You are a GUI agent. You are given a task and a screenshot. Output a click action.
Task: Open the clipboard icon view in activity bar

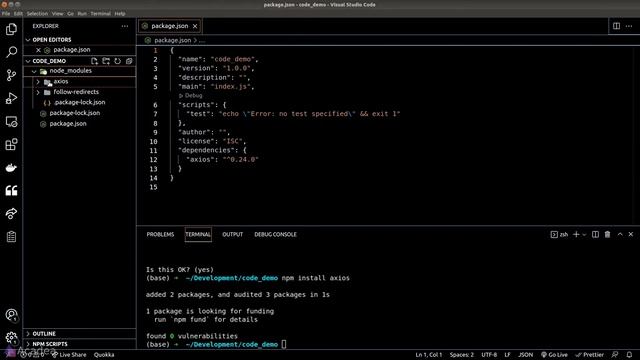[x=11, y=237]
